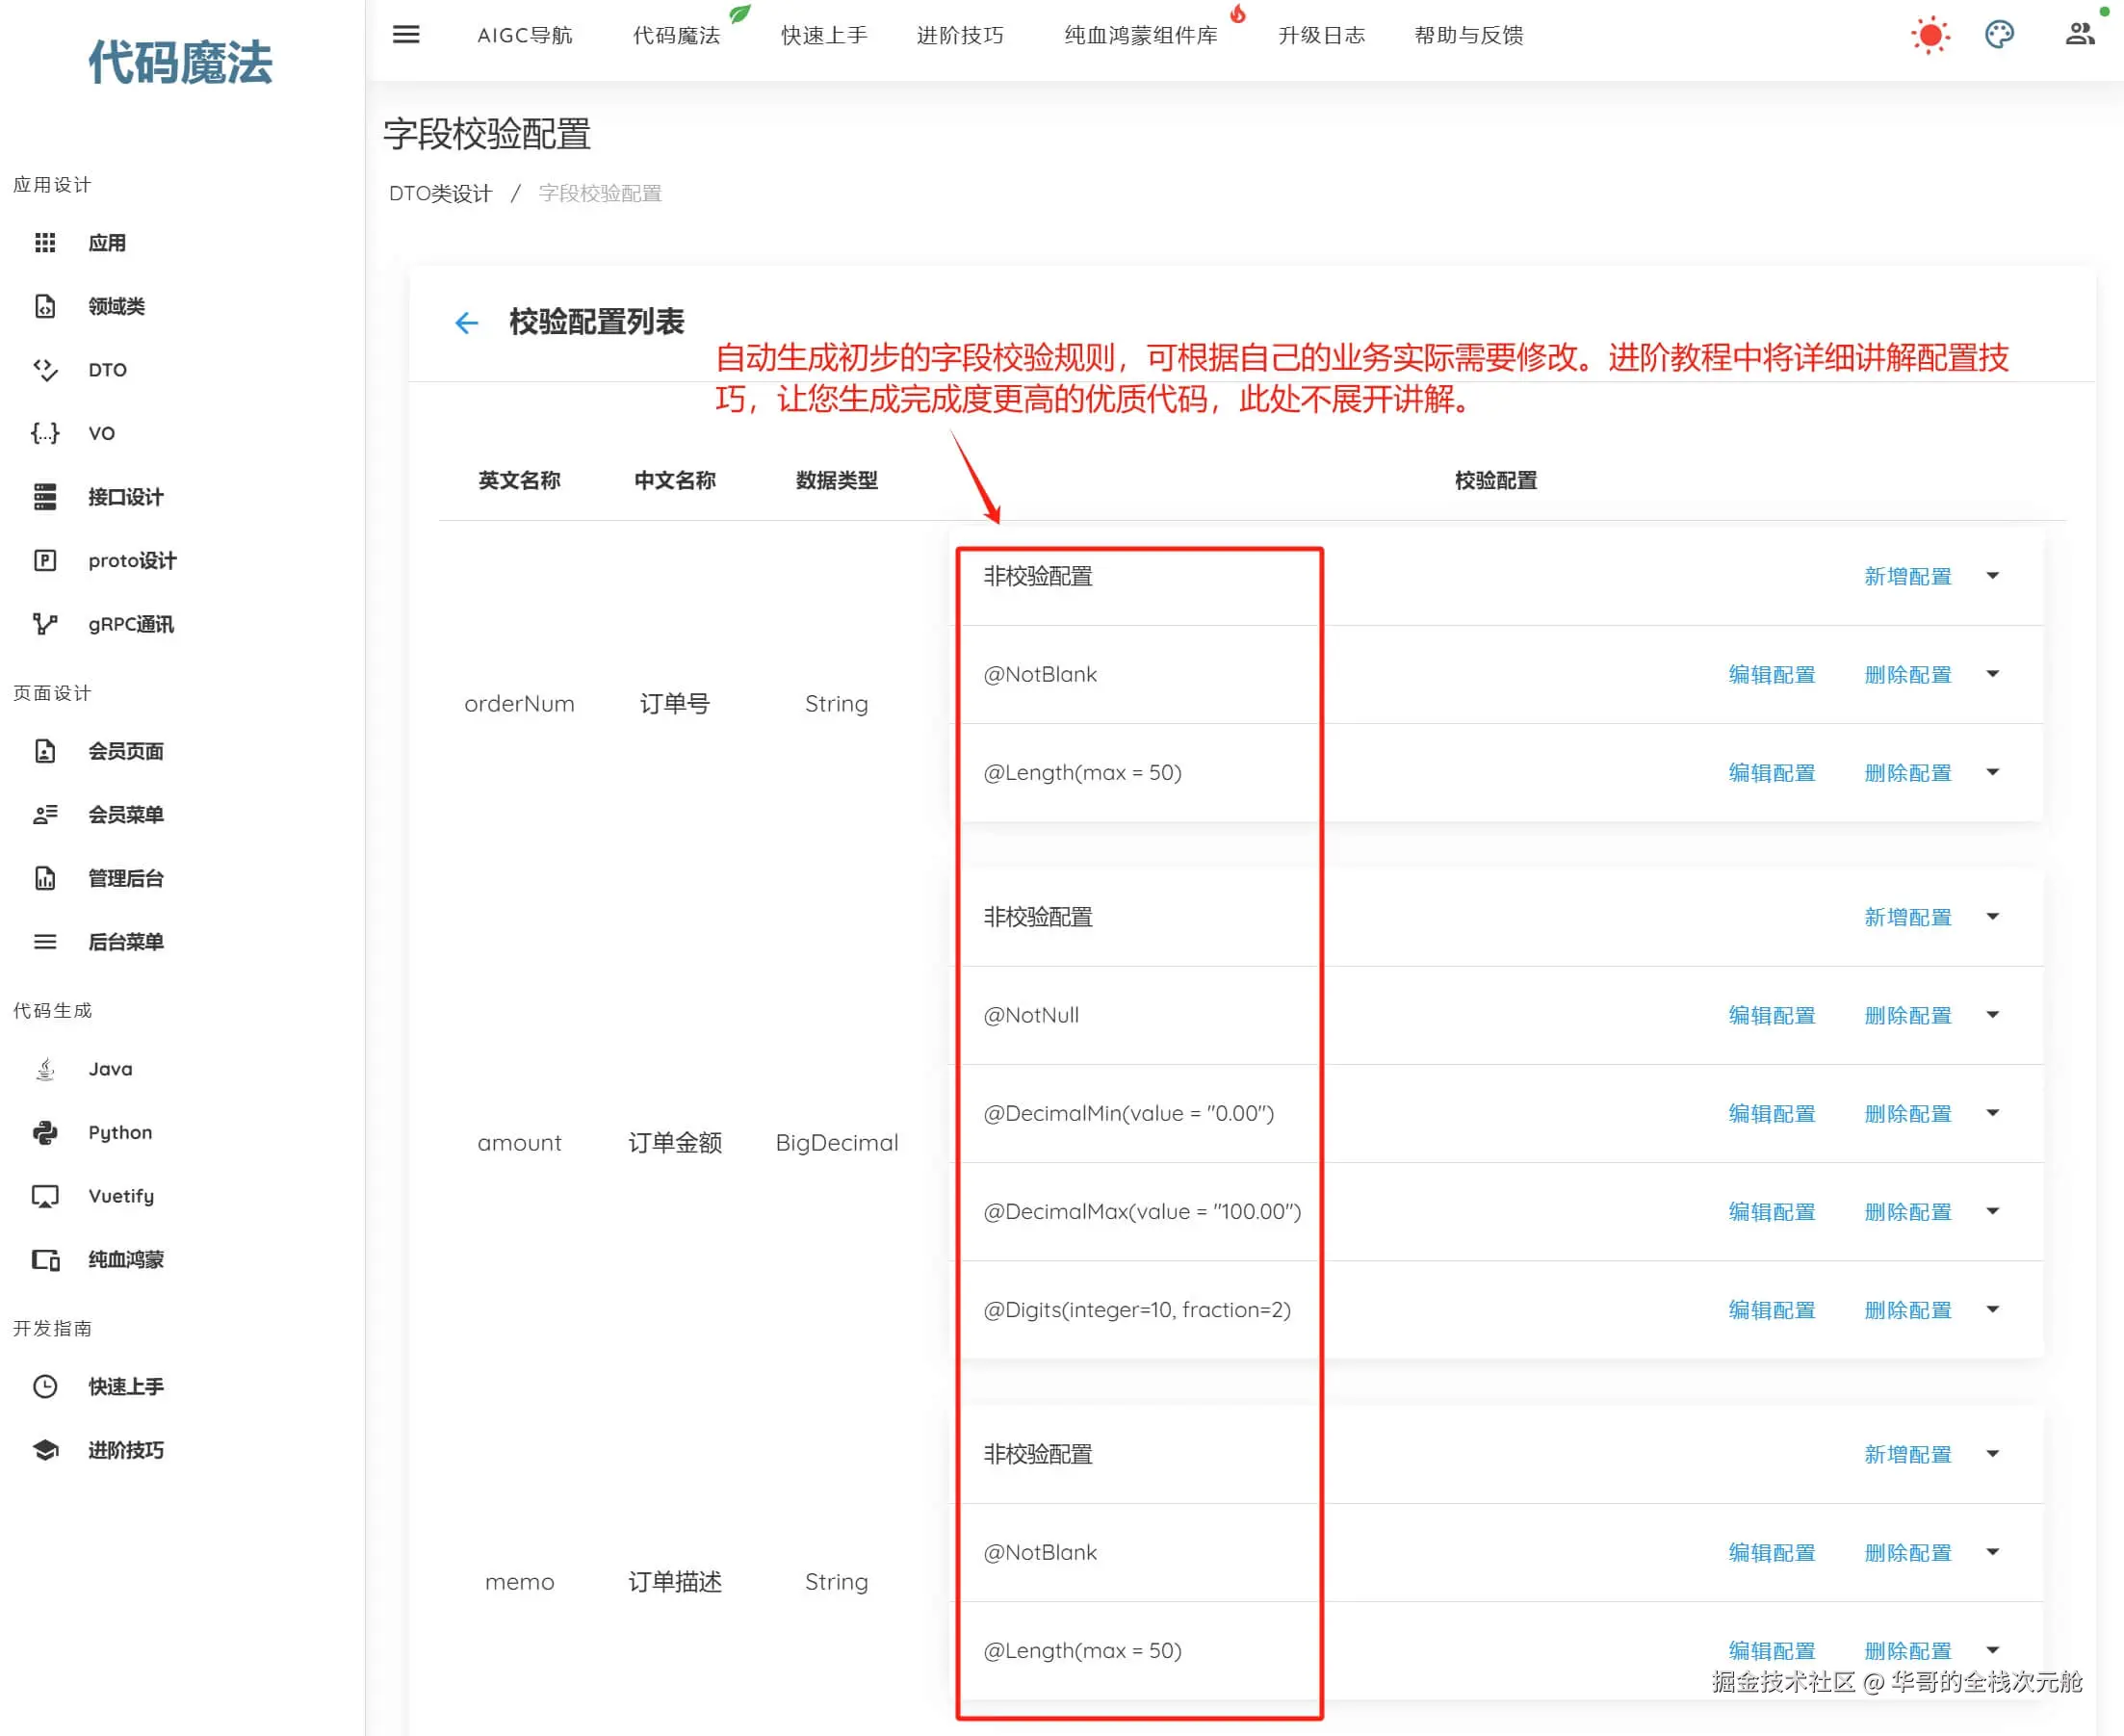Toggle the sidebar with the hamburger menu icon

pyautogui.click(x=405, y=35)
